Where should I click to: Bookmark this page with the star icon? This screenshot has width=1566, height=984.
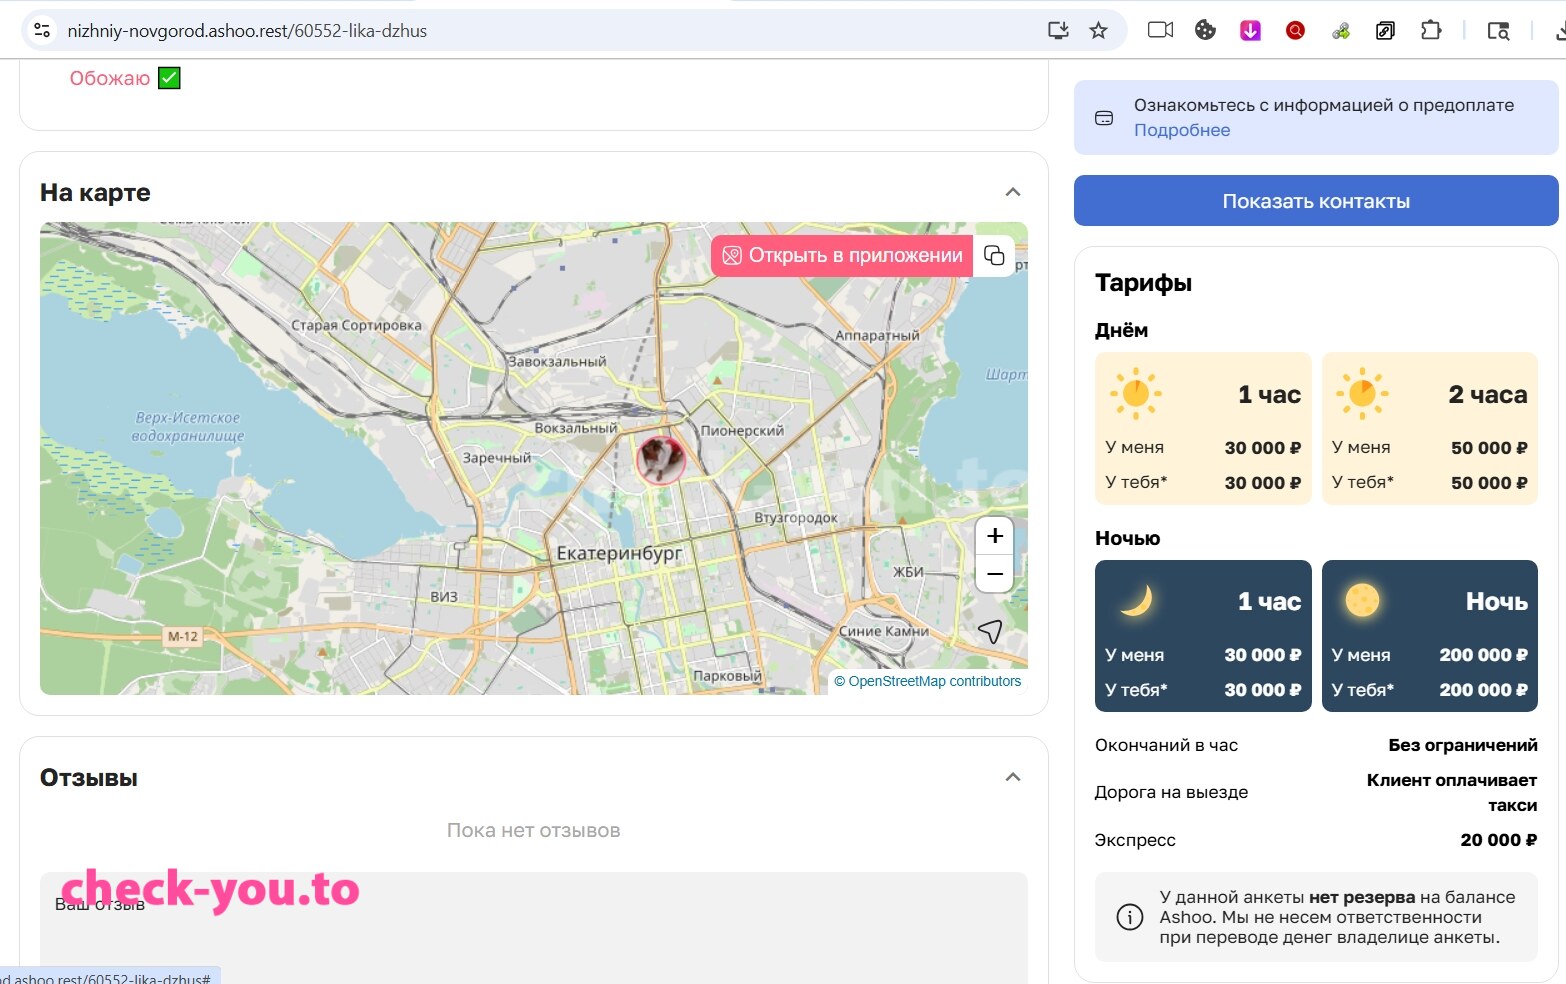click(1098, 31)
